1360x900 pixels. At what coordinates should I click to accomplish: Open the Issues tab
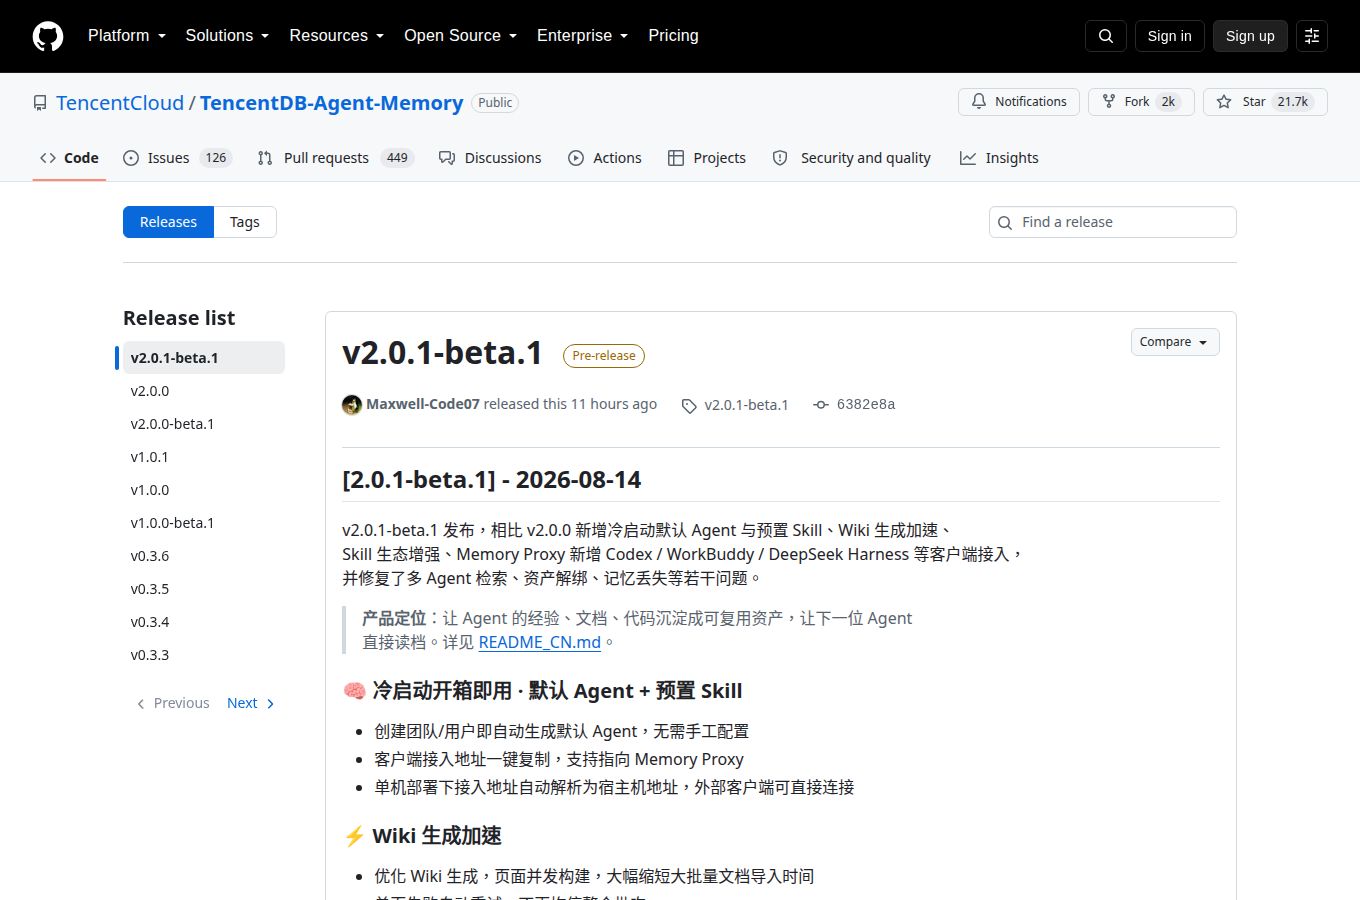point(177,158)
